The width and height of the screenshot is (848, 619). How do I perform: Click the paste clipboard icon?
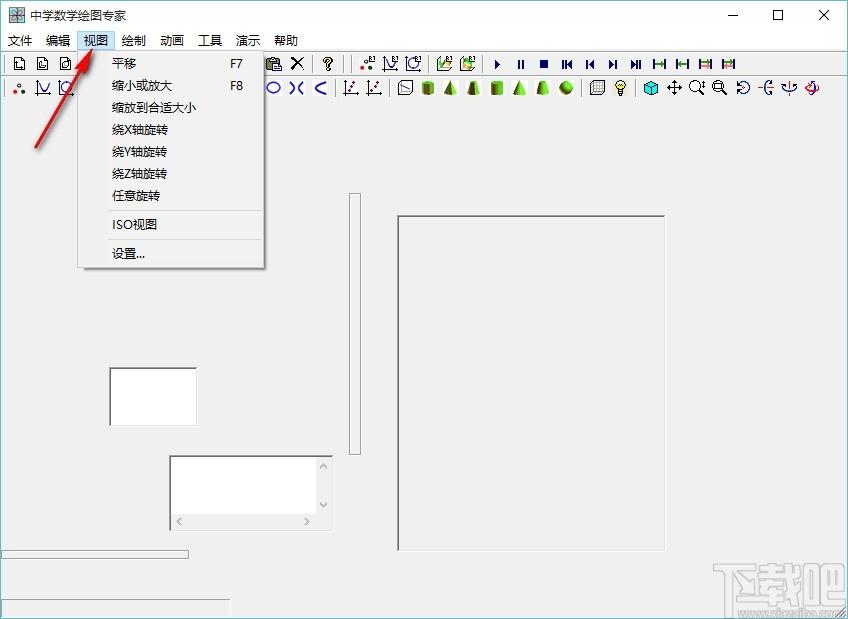[274, 64]
